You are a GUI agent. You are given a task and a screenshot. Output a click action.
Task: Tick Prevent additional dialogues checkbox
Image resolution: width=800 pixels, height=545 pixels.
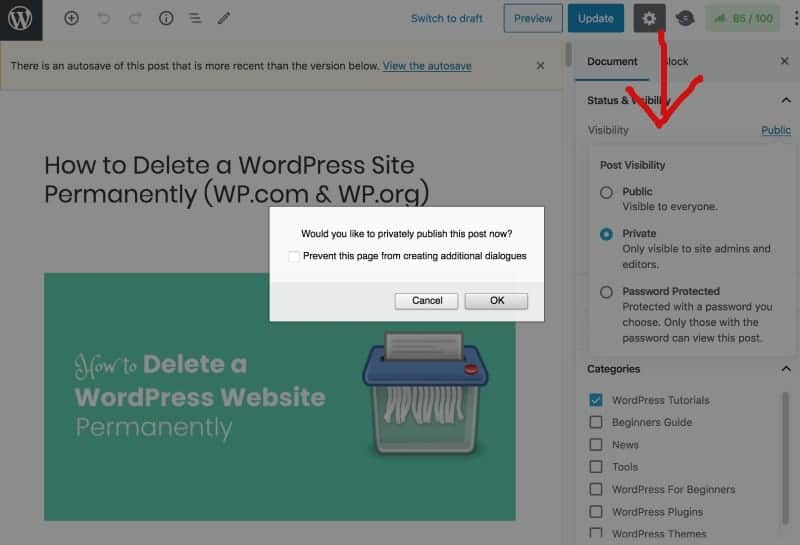click(x=294, y=256)
